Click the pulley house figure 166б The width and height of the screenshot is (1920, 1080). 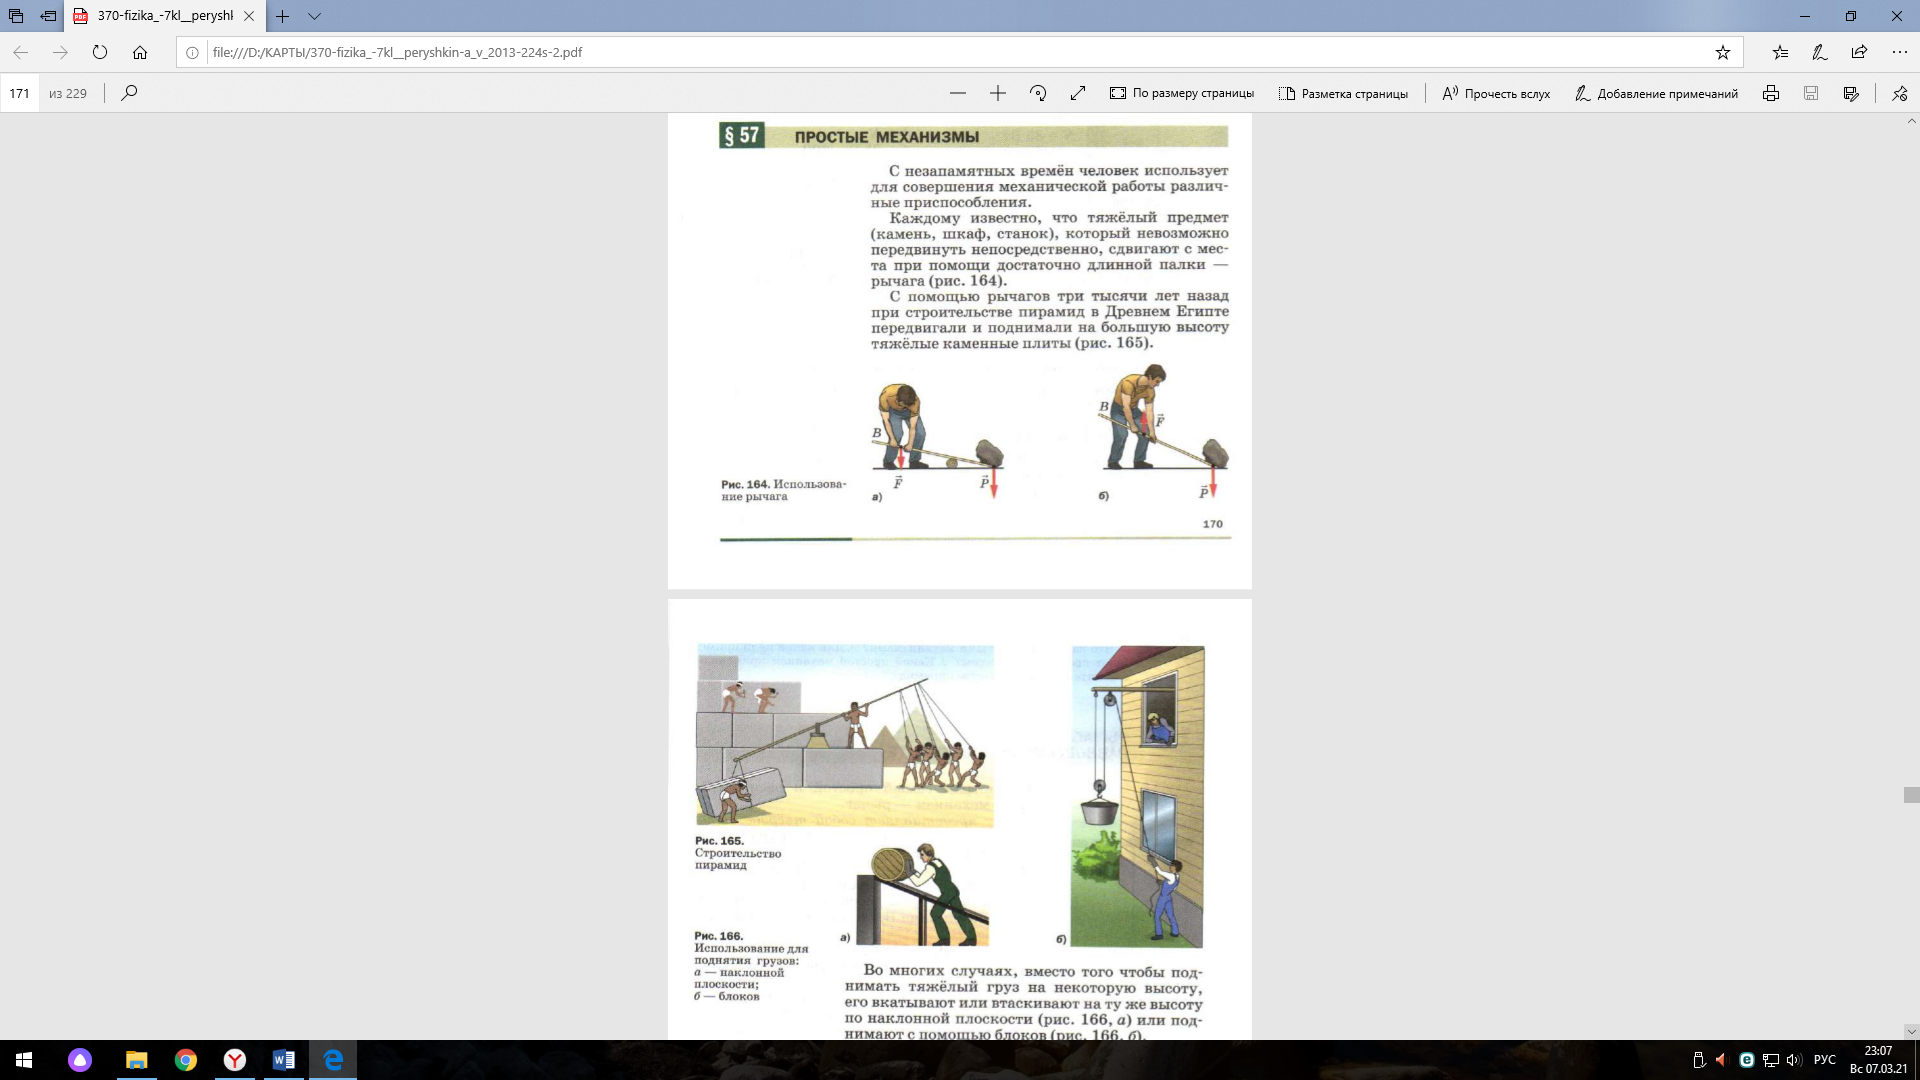[1138, 796]
